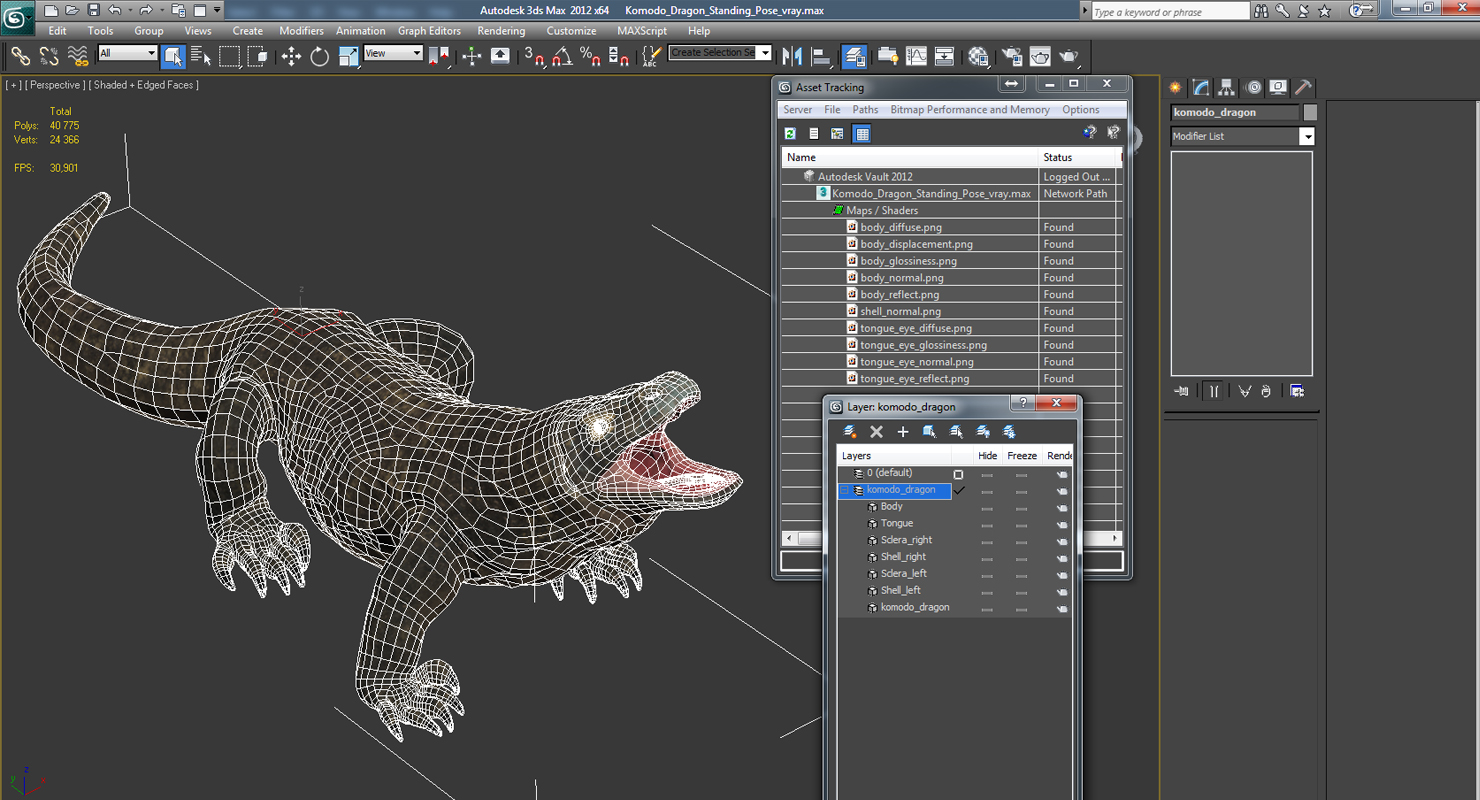Open Render Setup teapot icon

pyautogui.click(x=1012, y=56)
